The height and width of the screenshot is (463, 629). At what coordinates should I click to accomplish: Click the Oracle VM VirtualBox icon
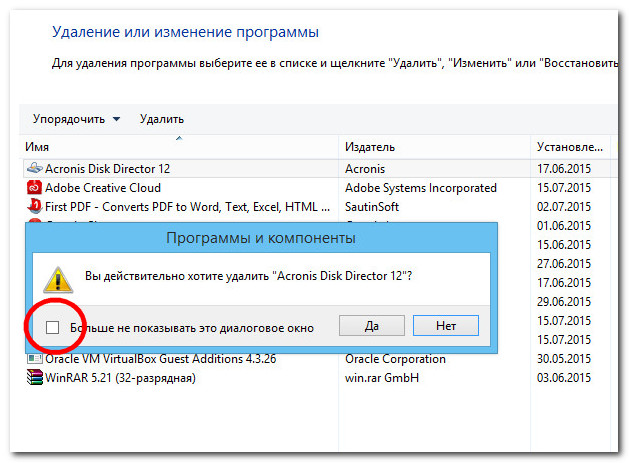pyautogui.click(x=34, y=358)
